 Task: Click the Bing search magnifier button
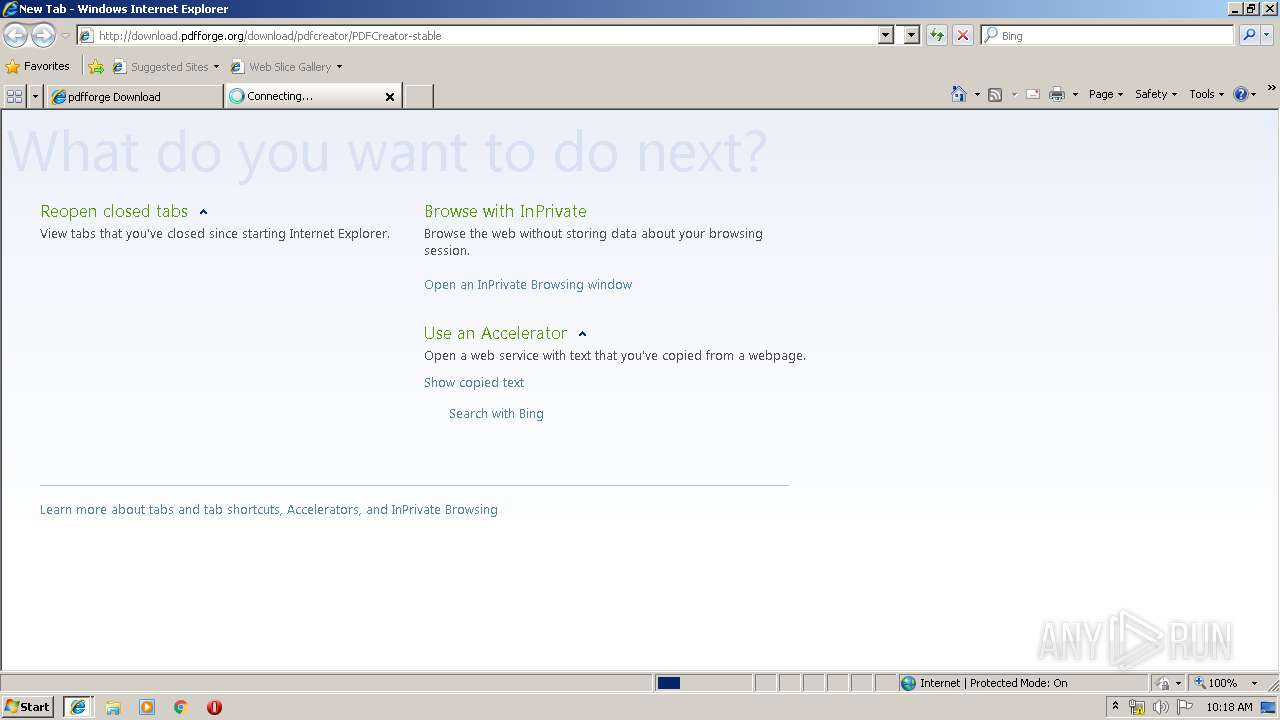(x=1249, y=35)
